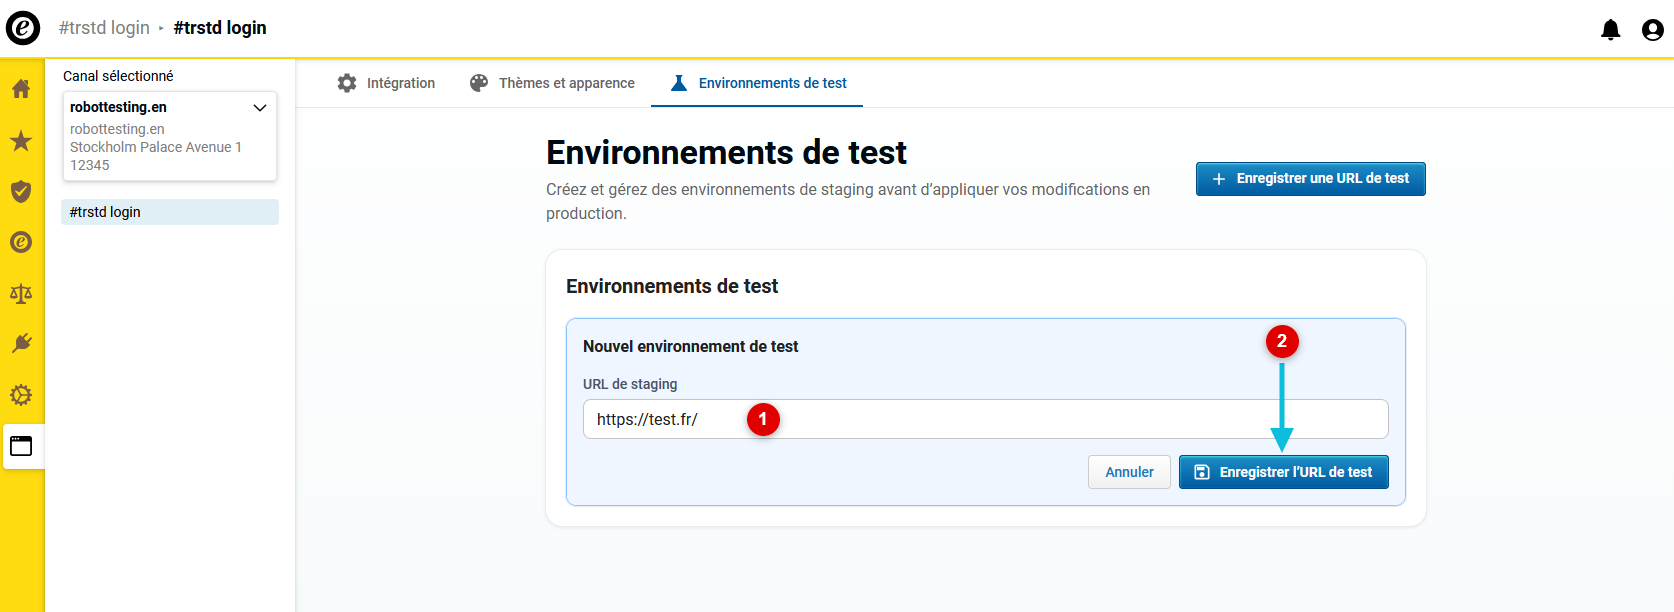Select #trstd login in the left panel
The height and width of the screenshot is (612, 1674).
tap(170, 212)
